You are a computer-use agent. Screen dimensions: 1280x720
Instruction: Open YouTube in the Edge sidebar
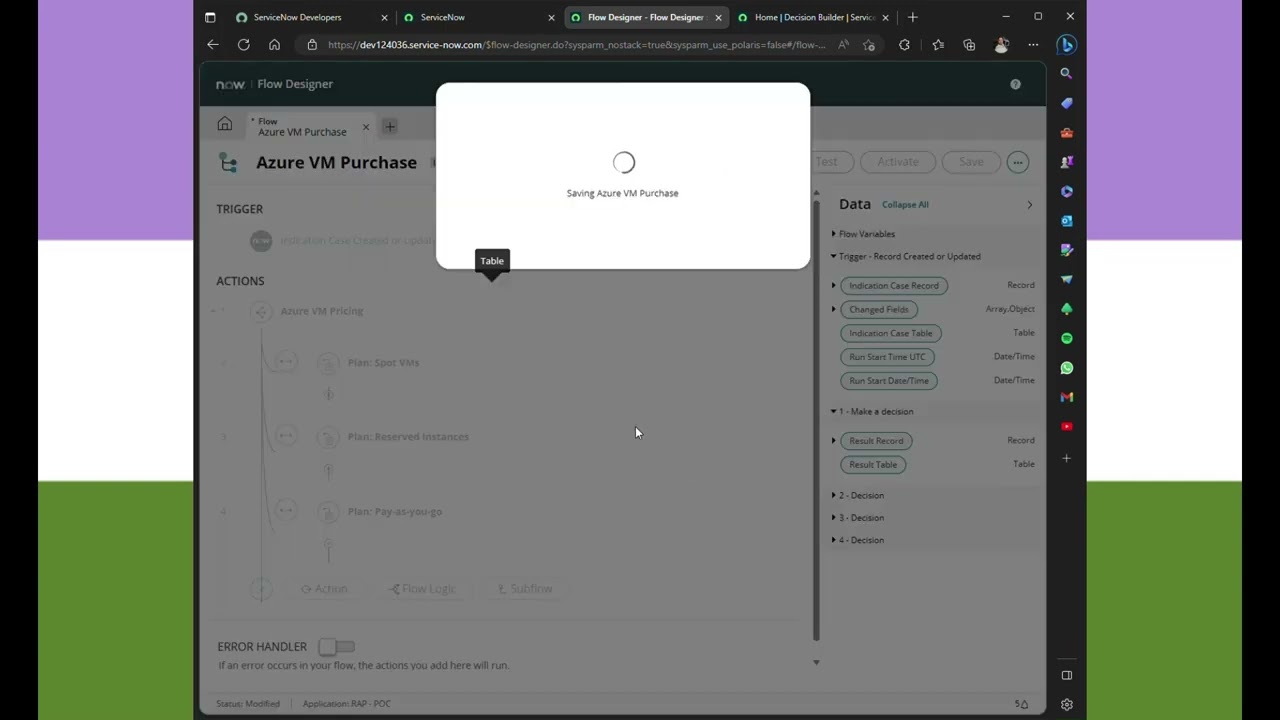[x=1066, y=426]
